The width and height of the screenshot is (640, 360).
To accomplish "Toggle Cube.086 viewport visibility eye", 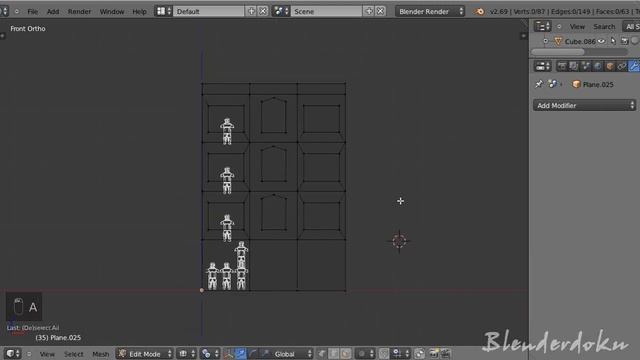I will click(602, 41).
